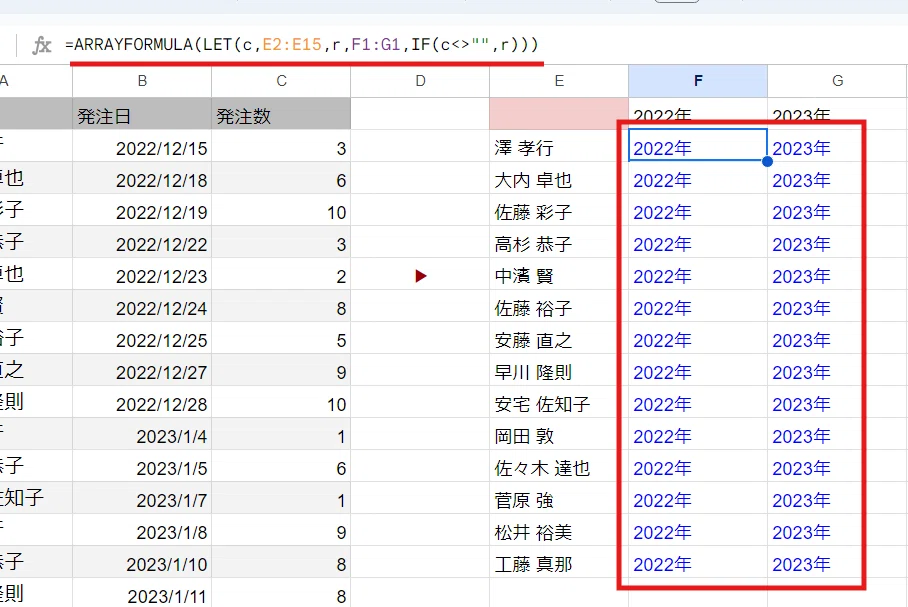
Task: Select date cell 2022/12/27
Action: click(x=142, y=370)
